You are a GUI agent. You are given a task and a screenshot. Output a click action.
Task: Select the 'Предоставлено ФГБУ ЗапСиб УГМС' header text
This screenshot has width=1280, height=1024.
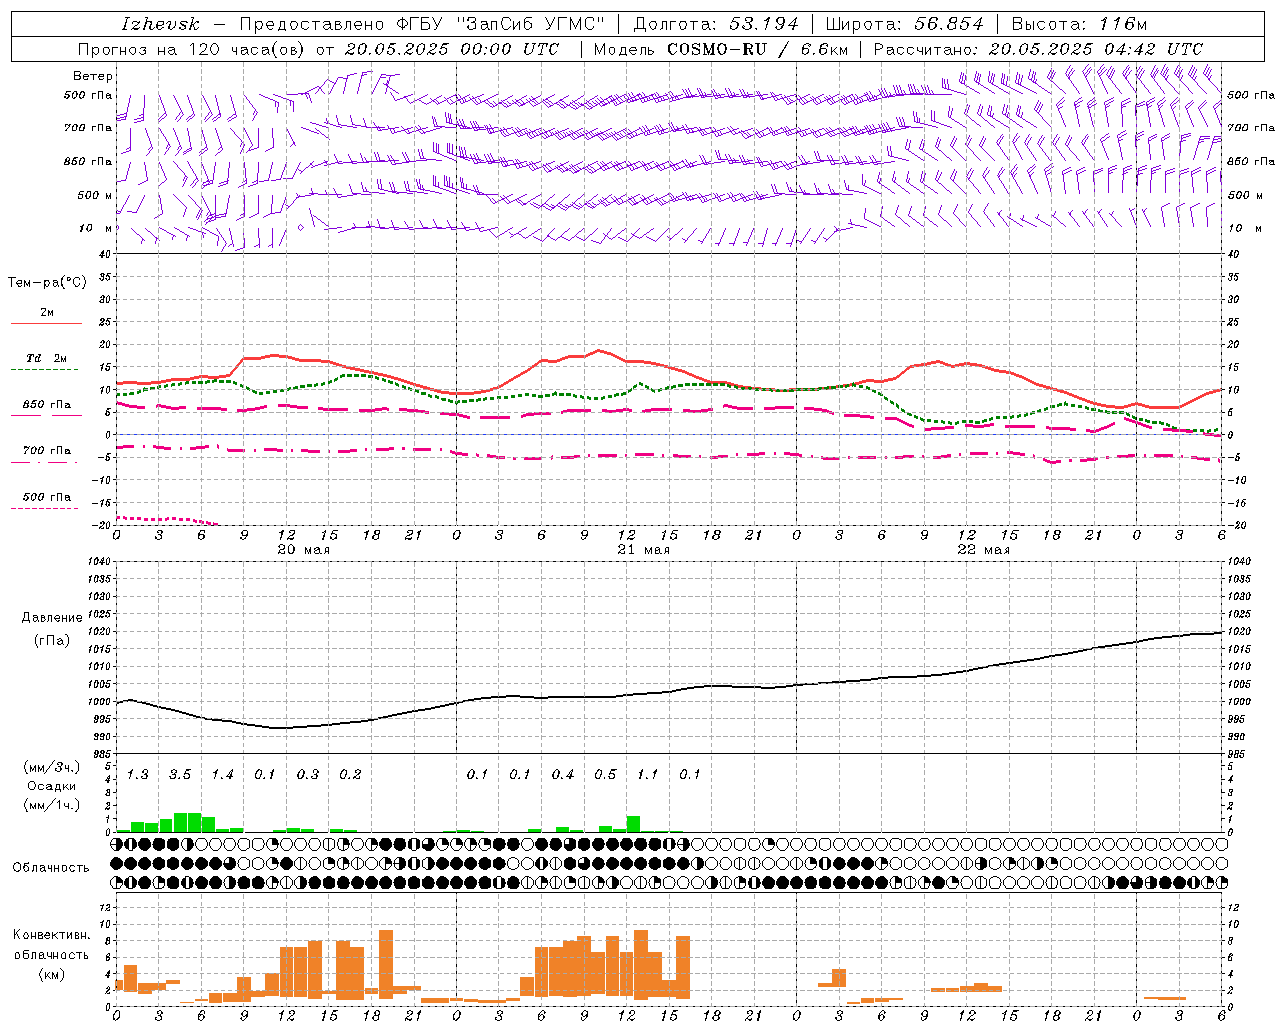(x=422, y=24)
